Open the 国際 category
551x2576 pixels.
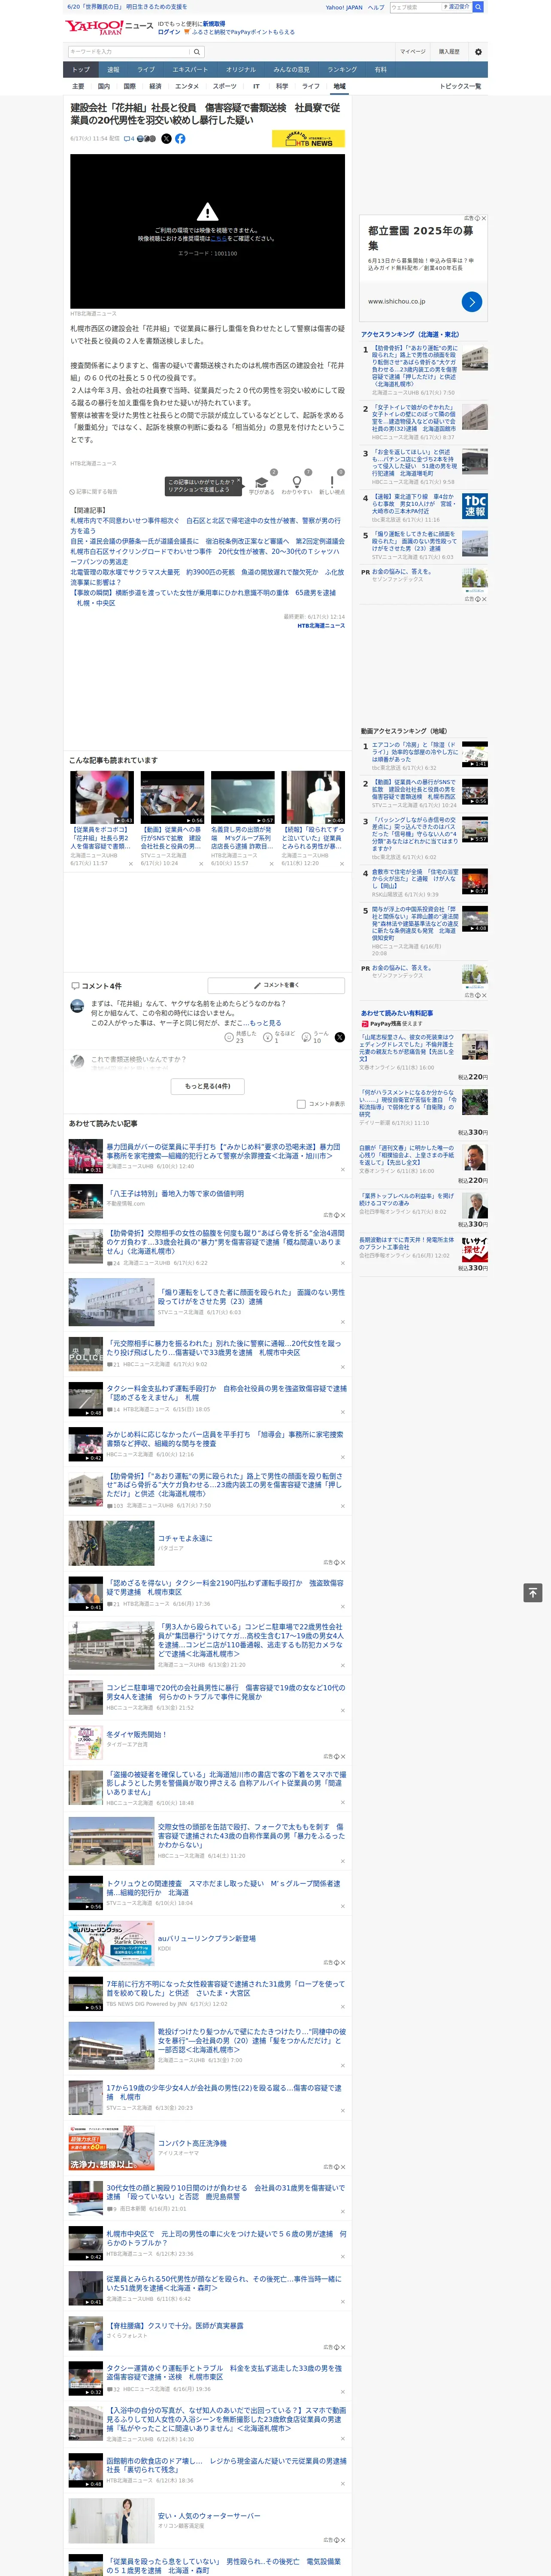[129, 86]
